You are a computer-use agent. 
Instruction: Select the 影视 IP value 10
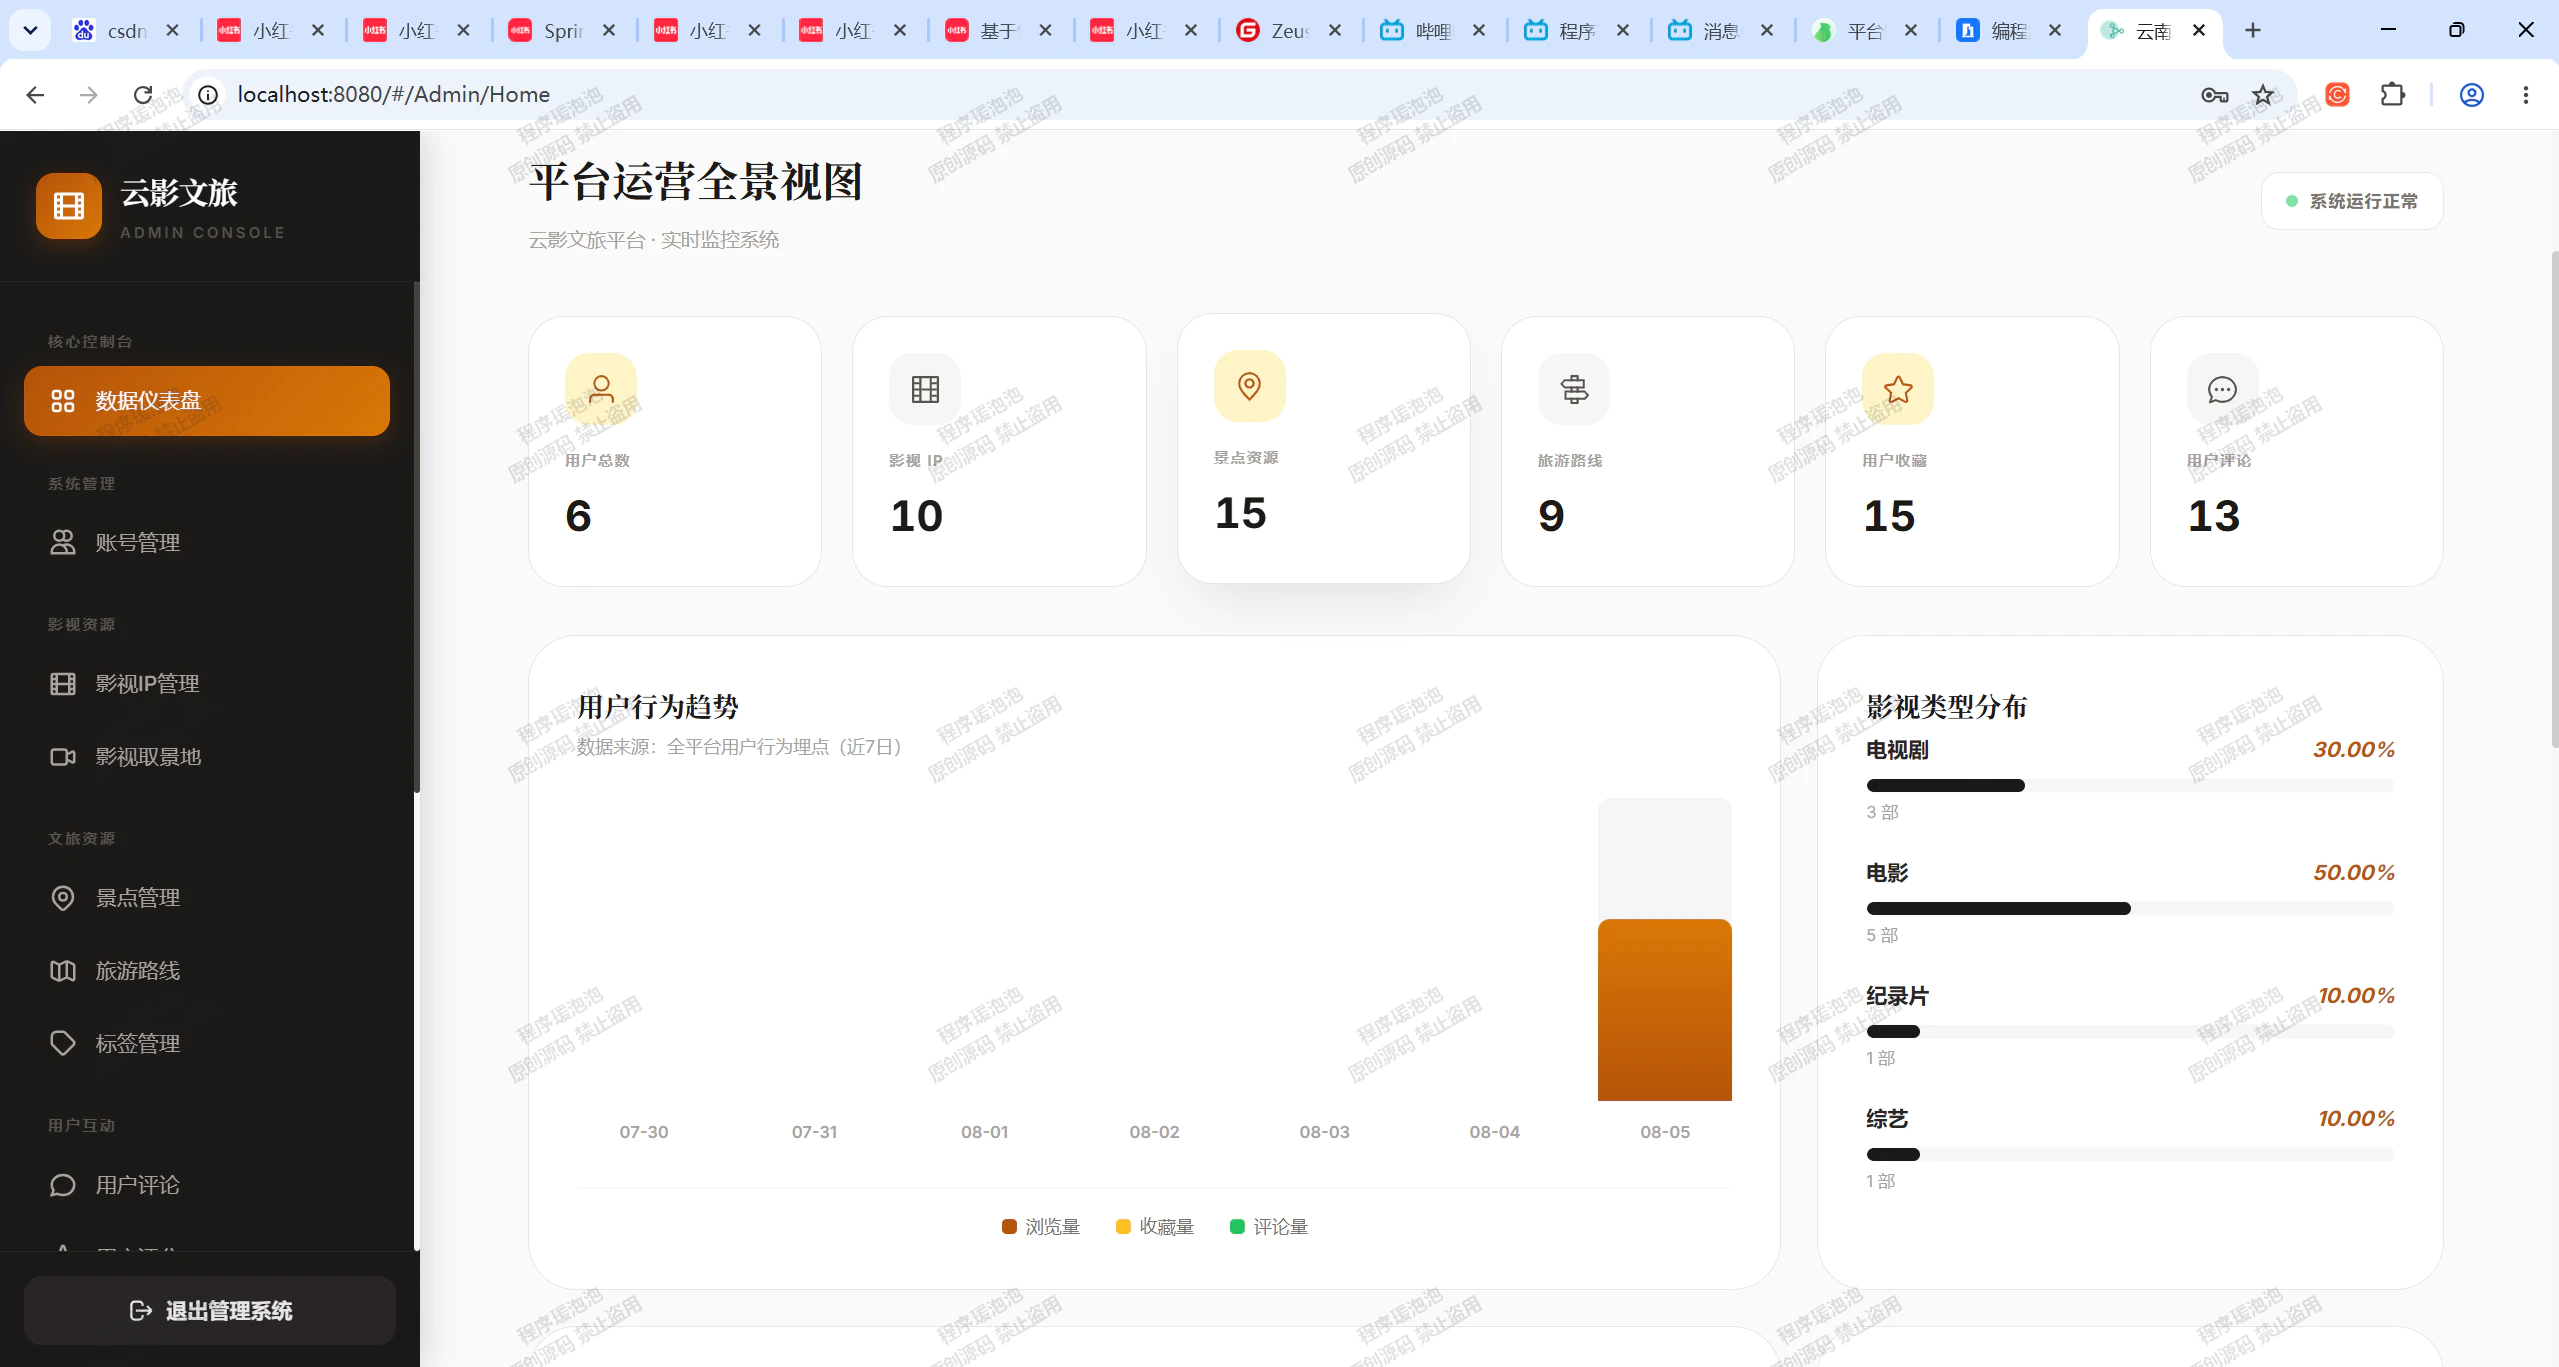[x=916, y=516]
